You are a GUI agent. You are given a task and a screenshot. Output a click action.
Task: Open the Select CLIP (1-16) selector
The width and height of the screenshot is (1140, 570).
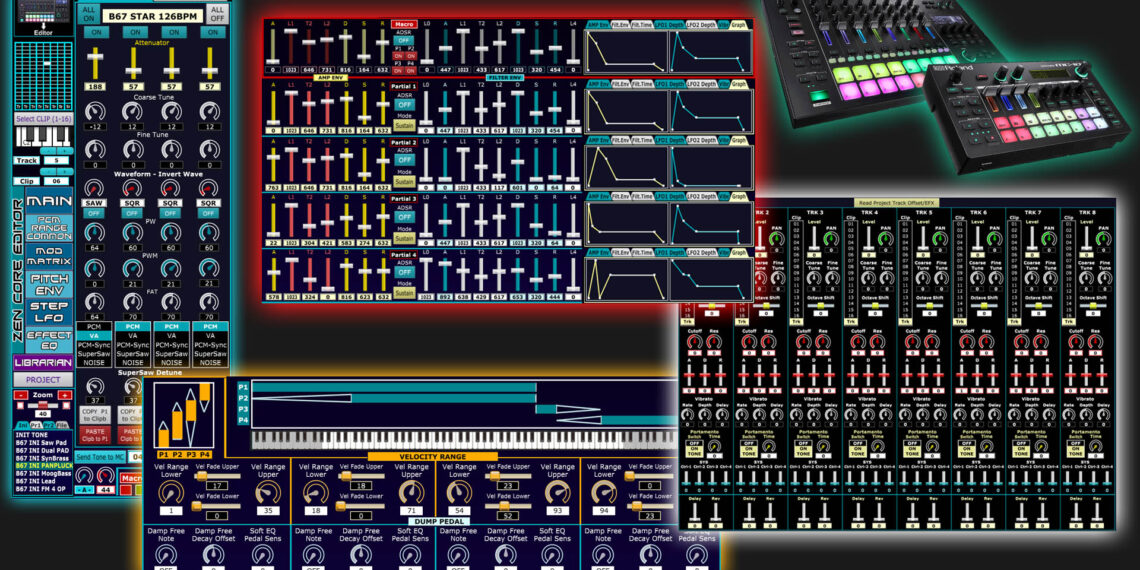pos(45,119)
